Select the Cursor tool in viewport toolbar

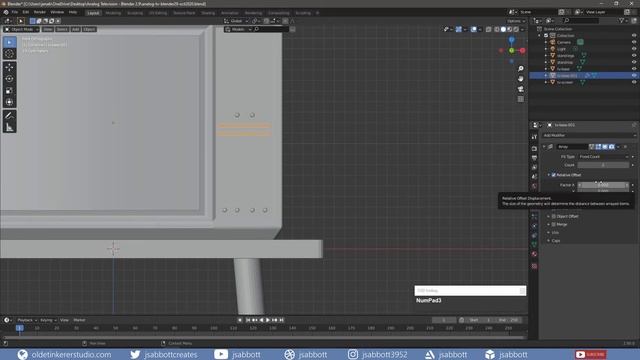pos(9,54)
